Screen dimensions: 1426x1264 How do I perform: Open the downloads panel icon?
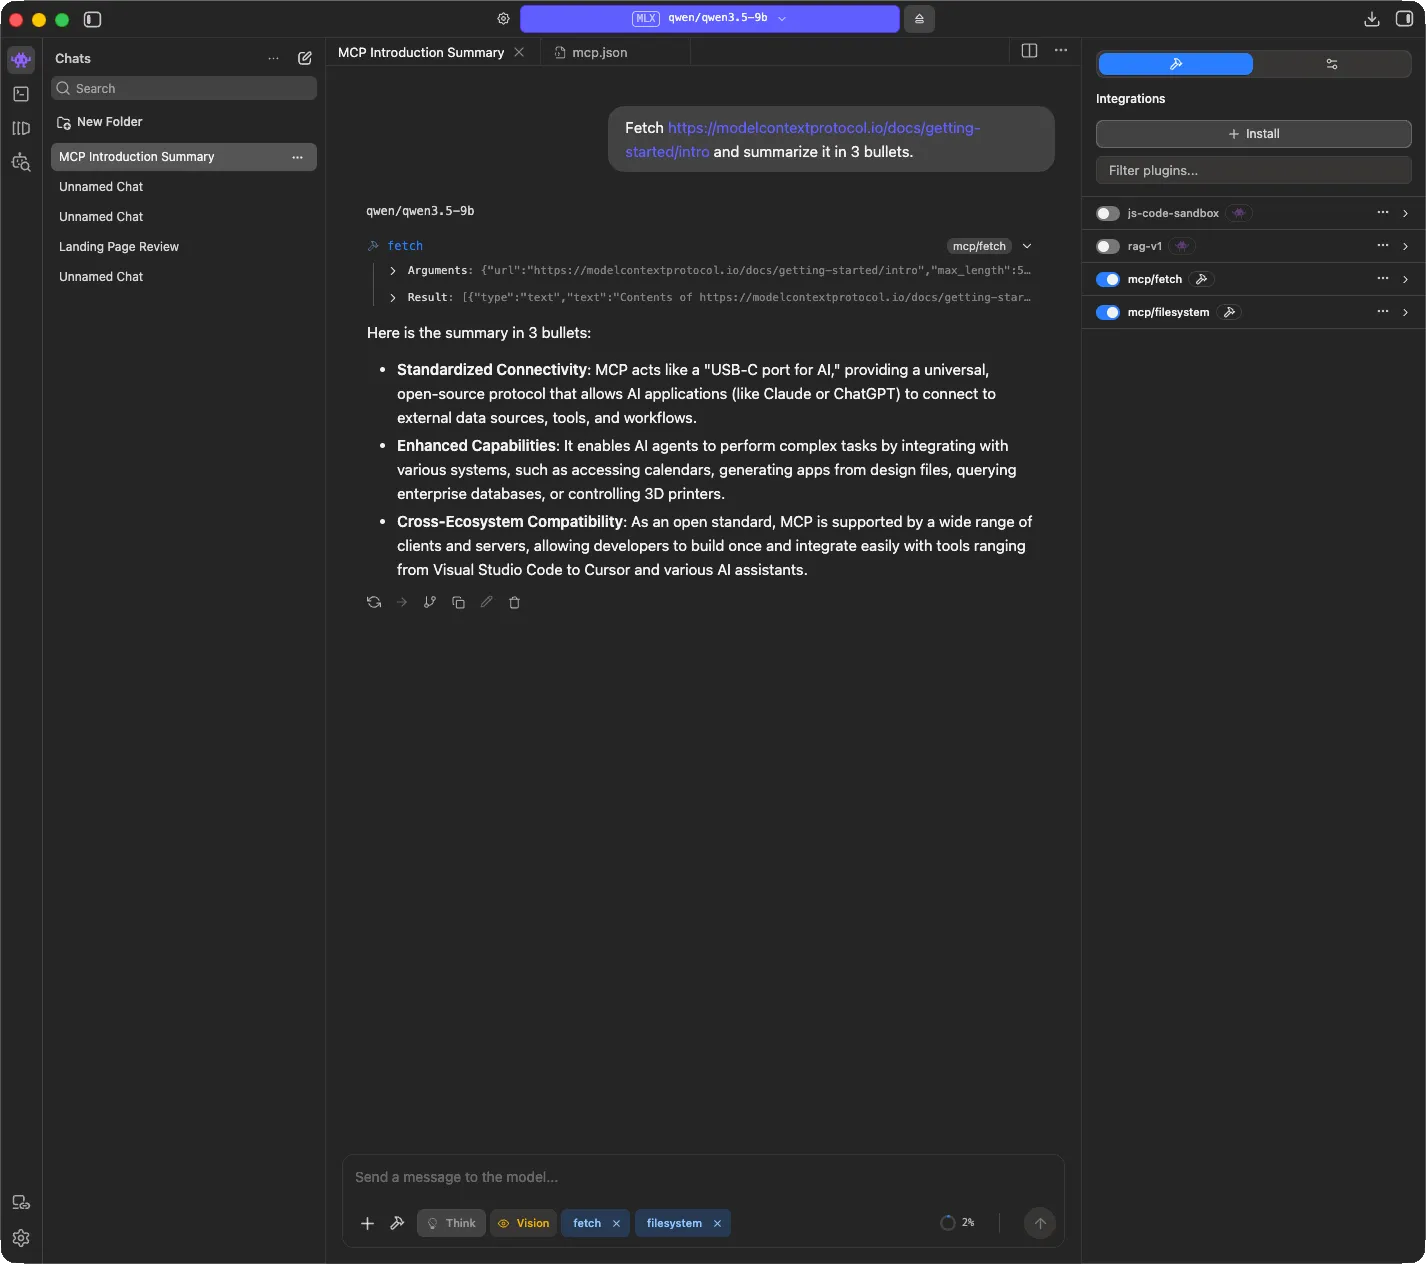point(1372,19)
